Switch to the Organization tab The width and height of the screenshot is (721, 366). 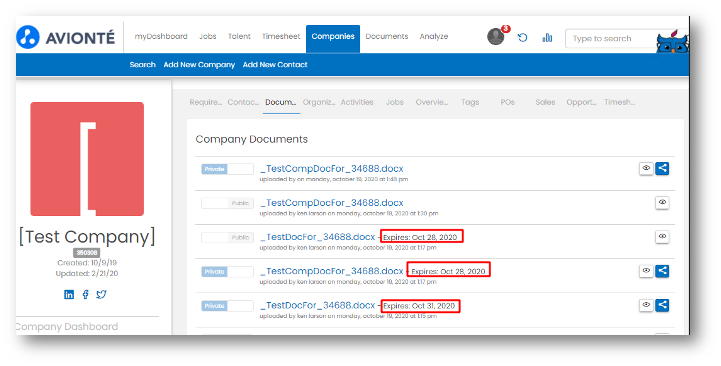point(319,102)
